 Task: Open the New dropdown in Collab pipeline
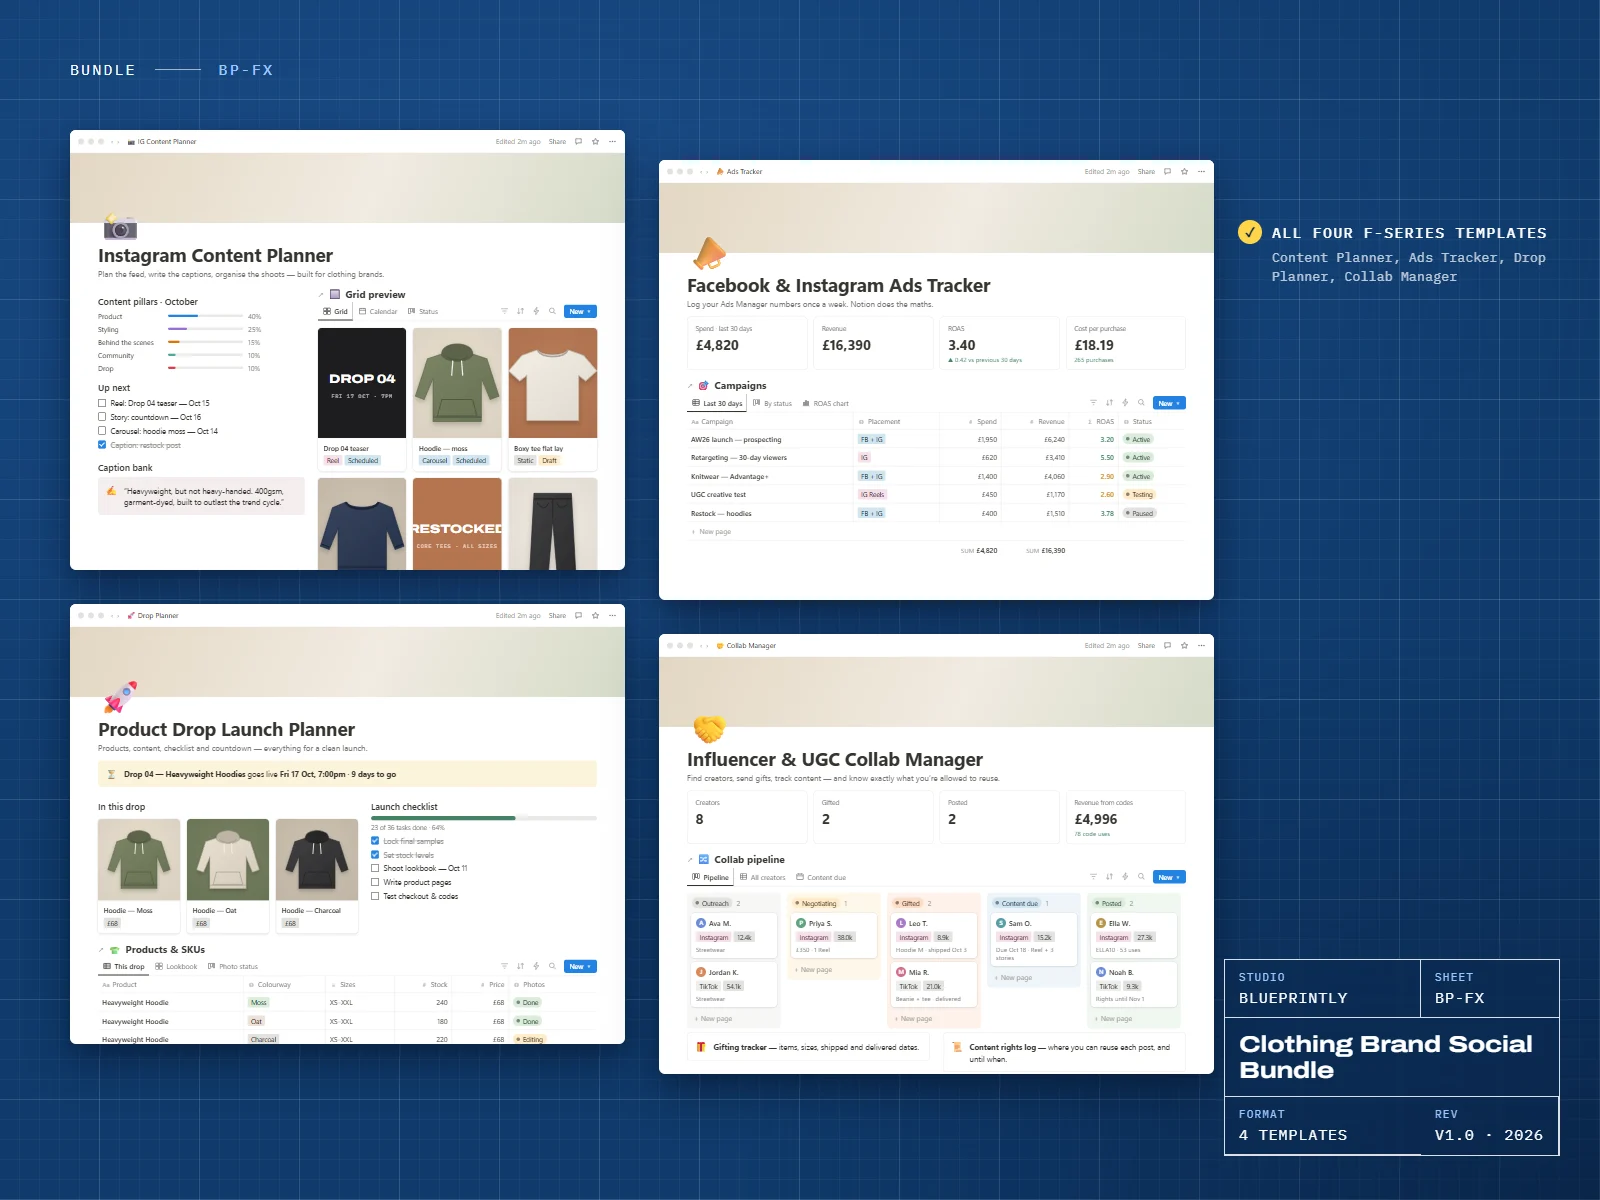coord(1169,877)
